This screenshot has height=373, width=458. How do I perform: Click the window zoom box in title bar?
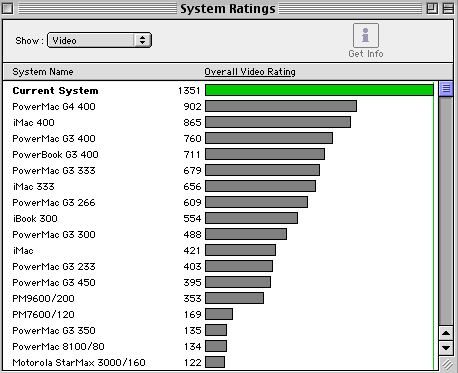432,8
